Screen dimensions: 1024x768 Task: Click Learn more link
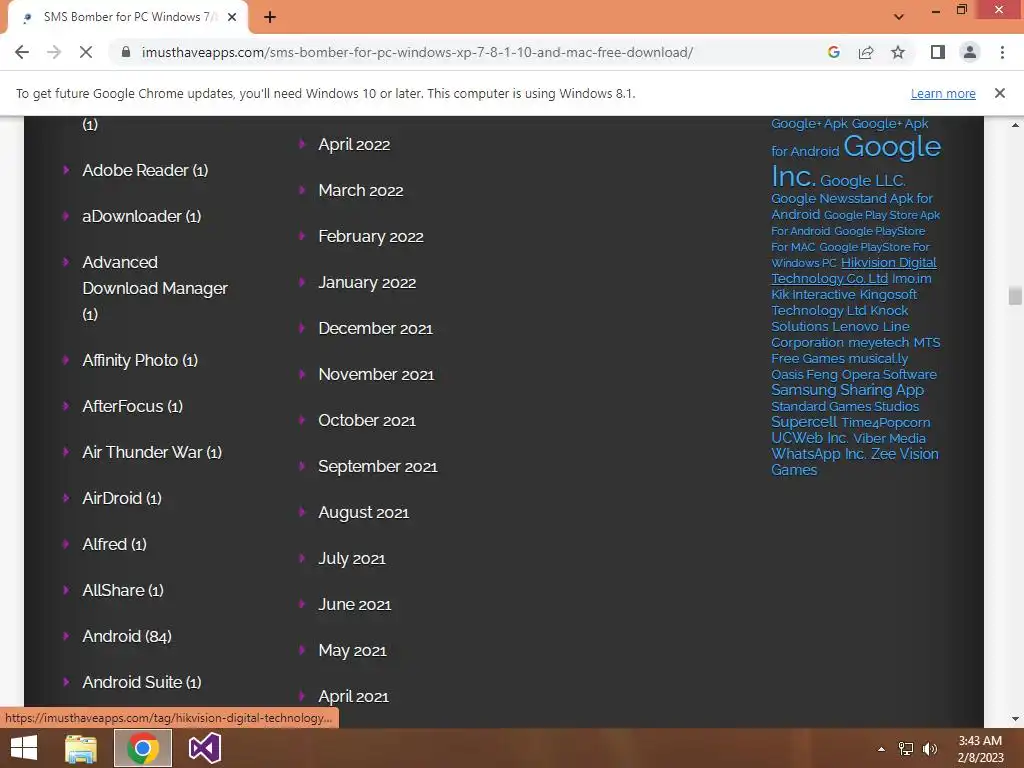pyautogui.click(x=943, y=93)
